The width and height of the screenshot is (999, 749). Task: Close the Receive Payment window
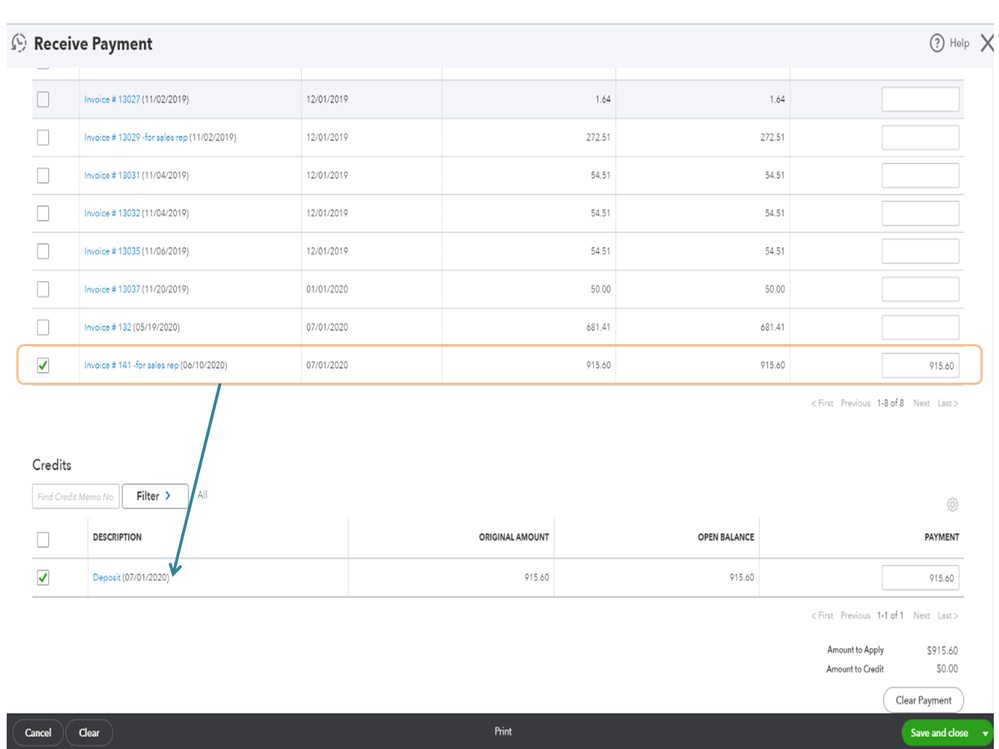pos(987,43)
